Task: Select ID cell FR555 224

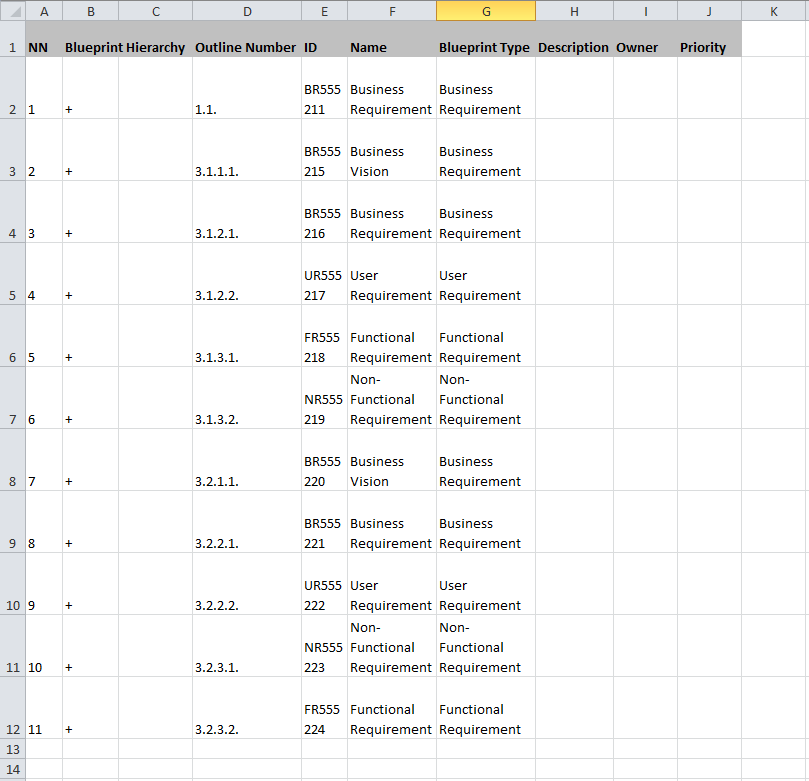Action: 325,708
